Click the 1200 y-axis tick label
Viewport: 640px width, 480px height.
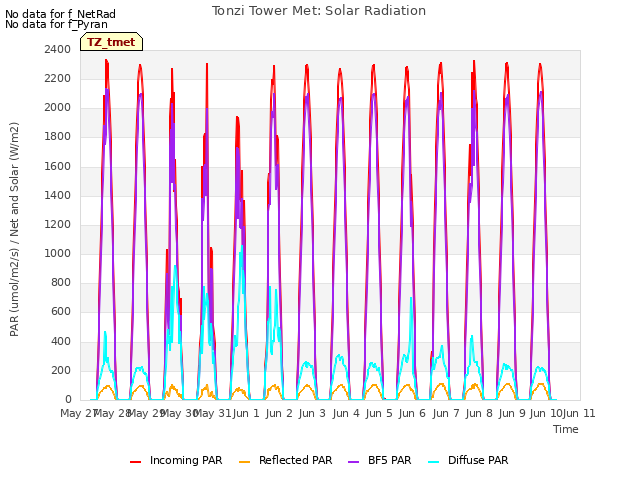pyautogui.click(x=58, y=224)
